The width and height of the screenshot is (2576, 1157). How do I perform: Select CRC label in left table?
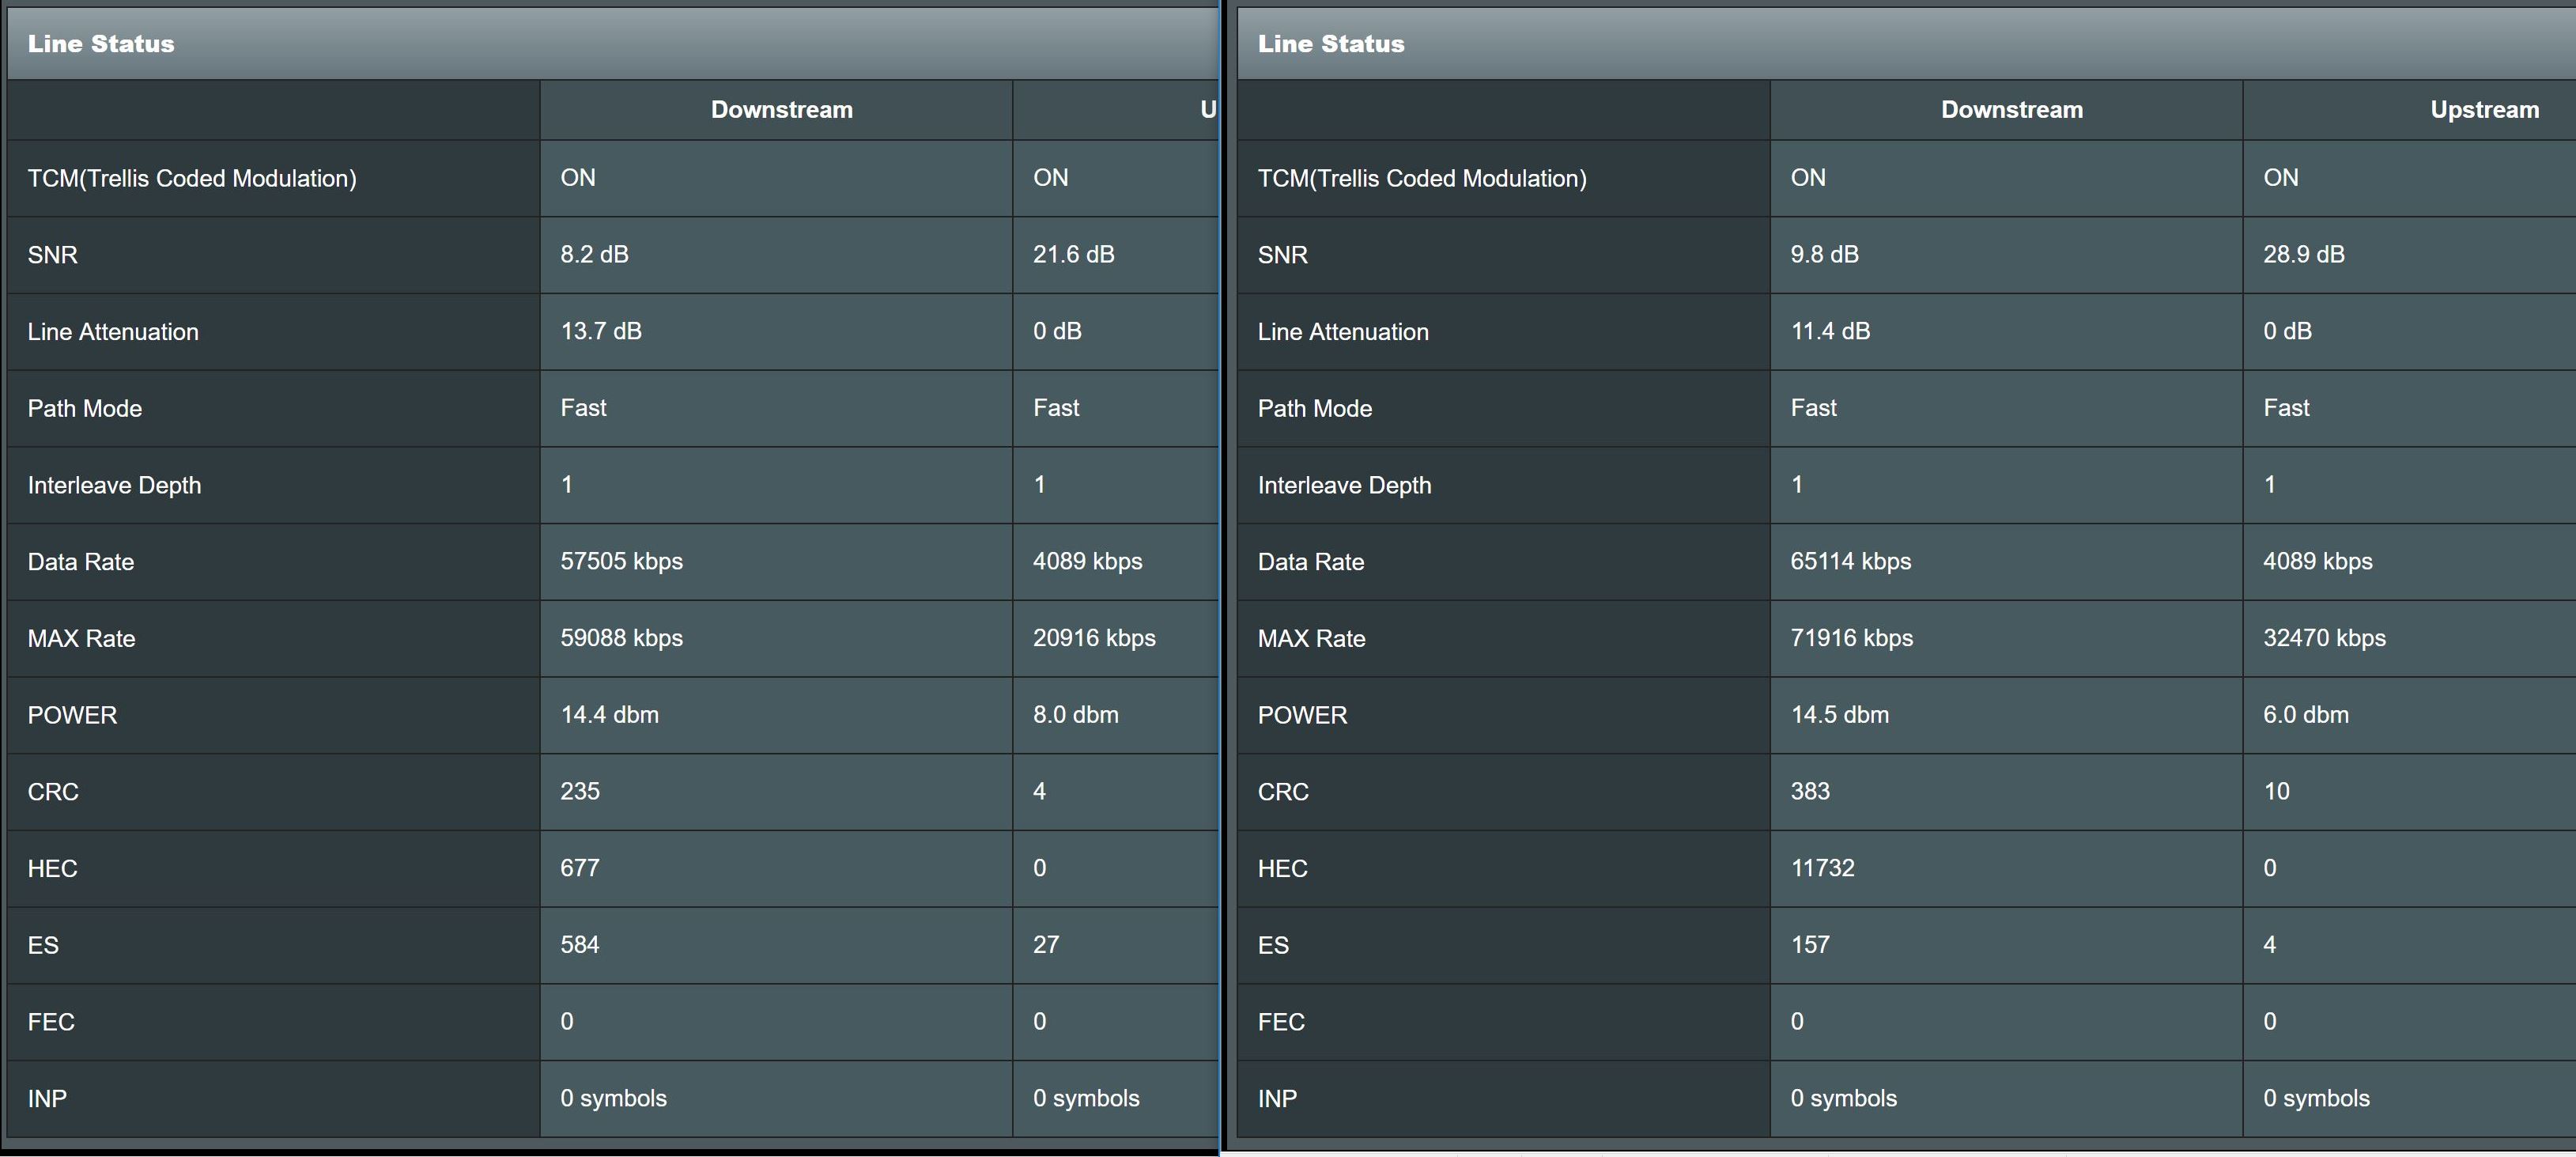pyautogui.click(x=53, y=792)
